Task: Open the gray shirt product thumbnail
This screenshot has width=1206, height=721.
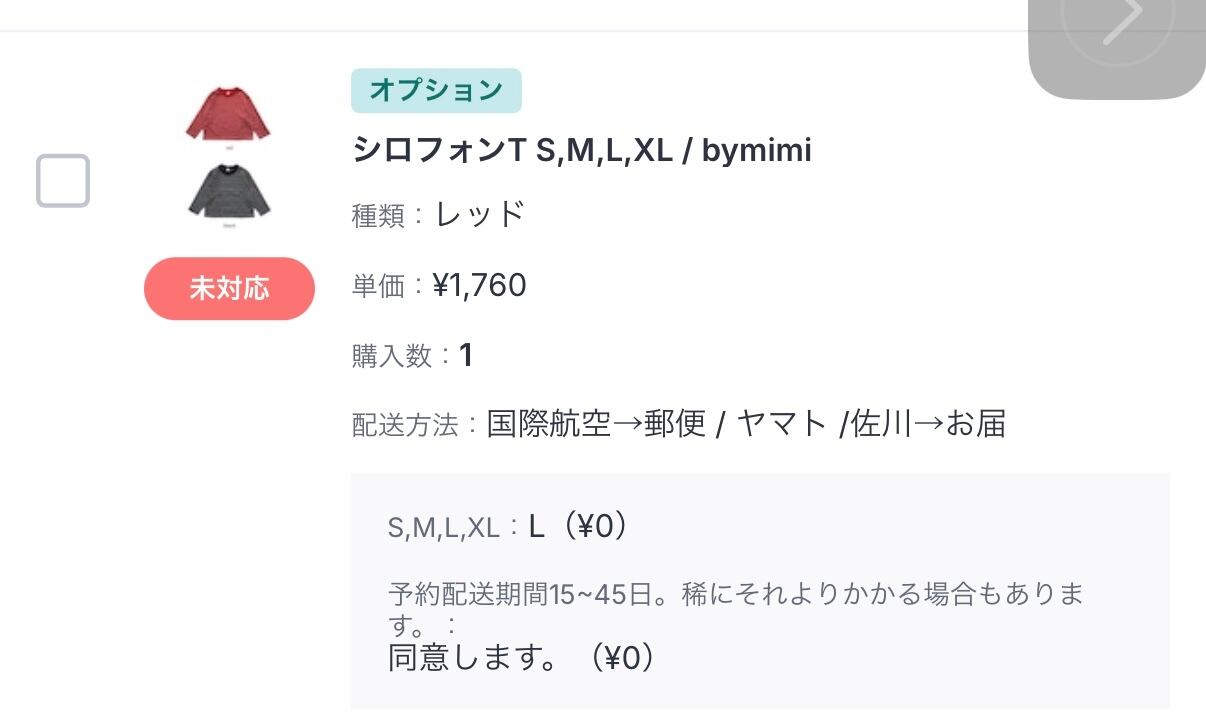Action: point(229,193)
